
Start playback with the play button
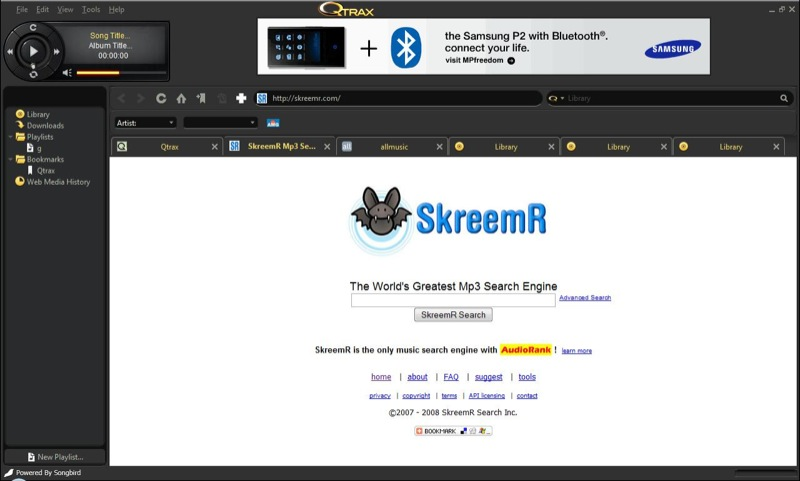click(x=33, y=51)
